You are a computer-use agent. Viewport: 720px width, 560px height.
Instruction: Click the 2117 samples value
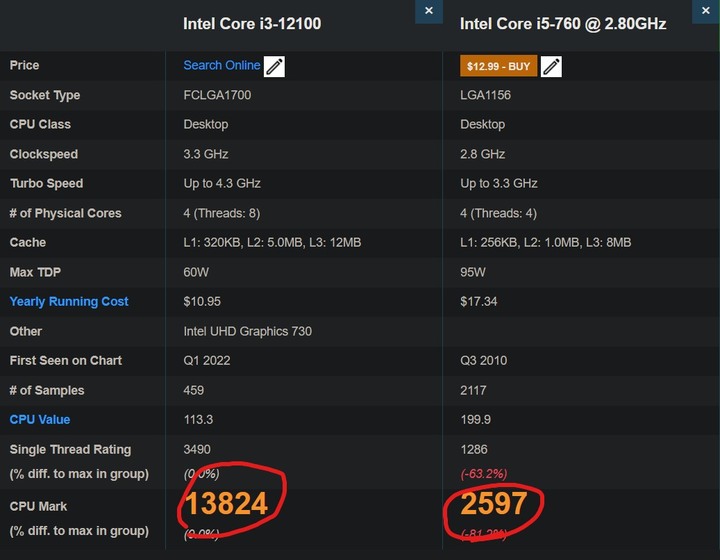coord(473,391)
